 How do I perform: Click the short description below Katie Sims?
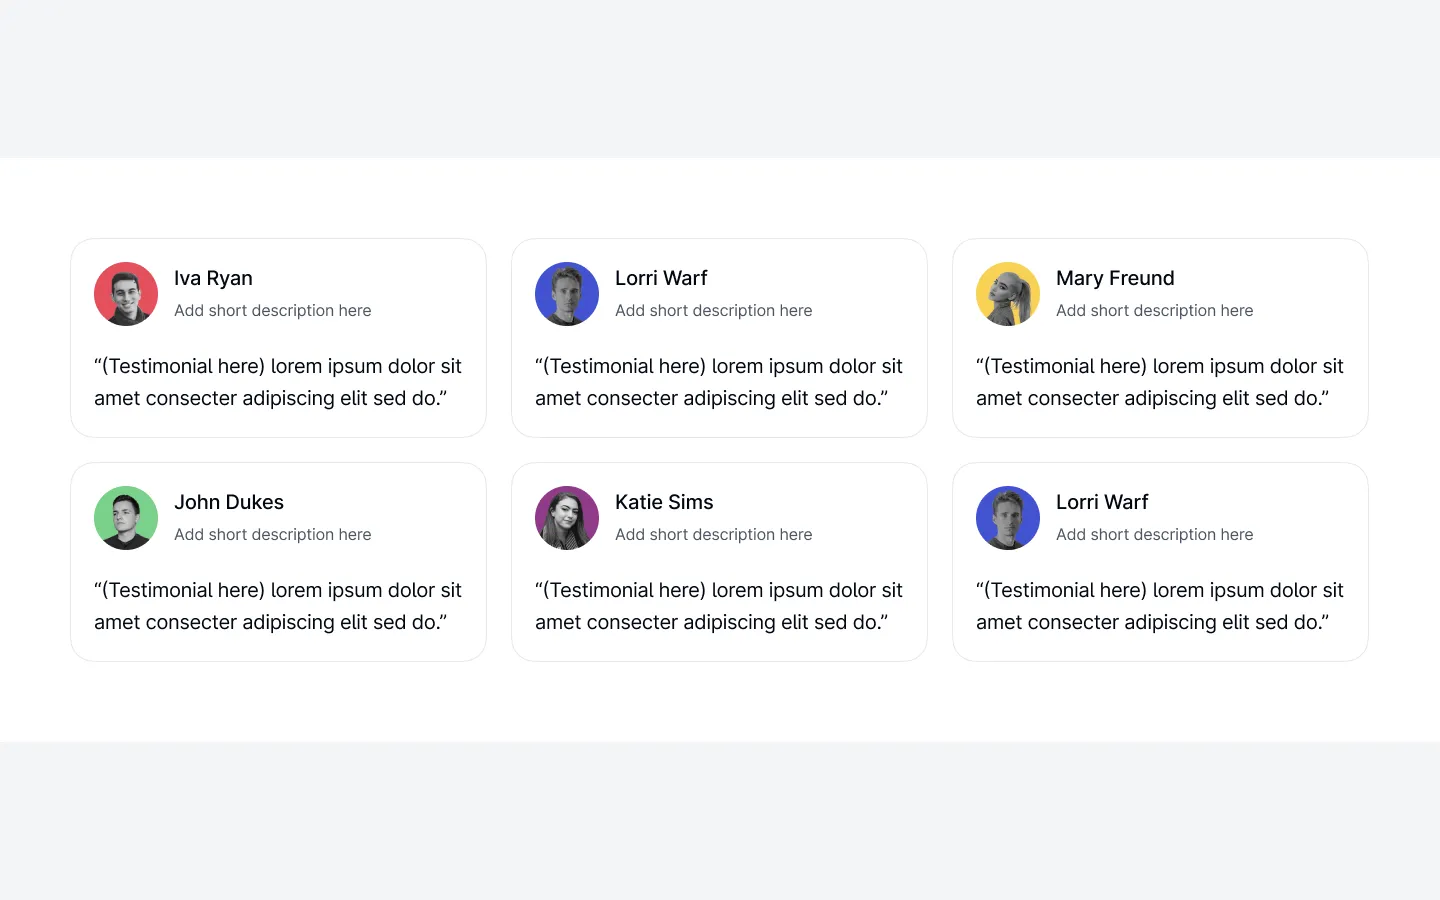[x=714, y=534]
